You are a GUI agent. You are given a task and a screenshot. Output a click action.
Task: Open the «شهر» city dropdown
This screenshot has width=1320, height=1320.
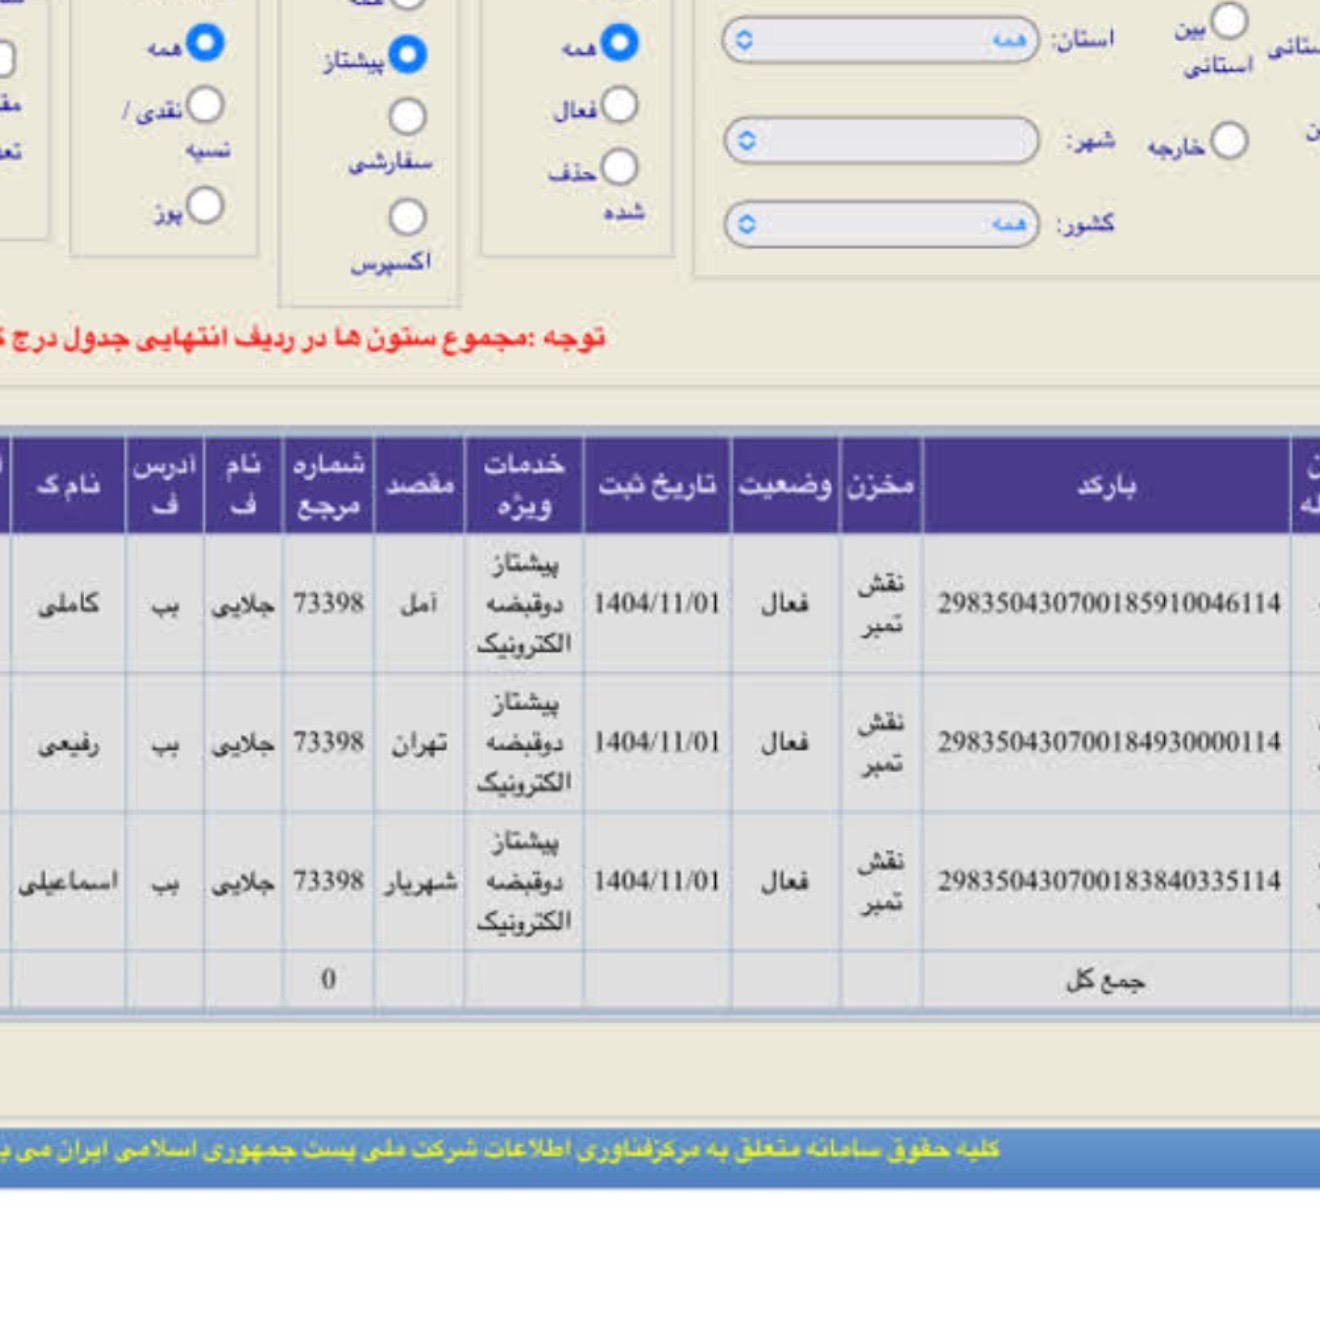[880, 140]
